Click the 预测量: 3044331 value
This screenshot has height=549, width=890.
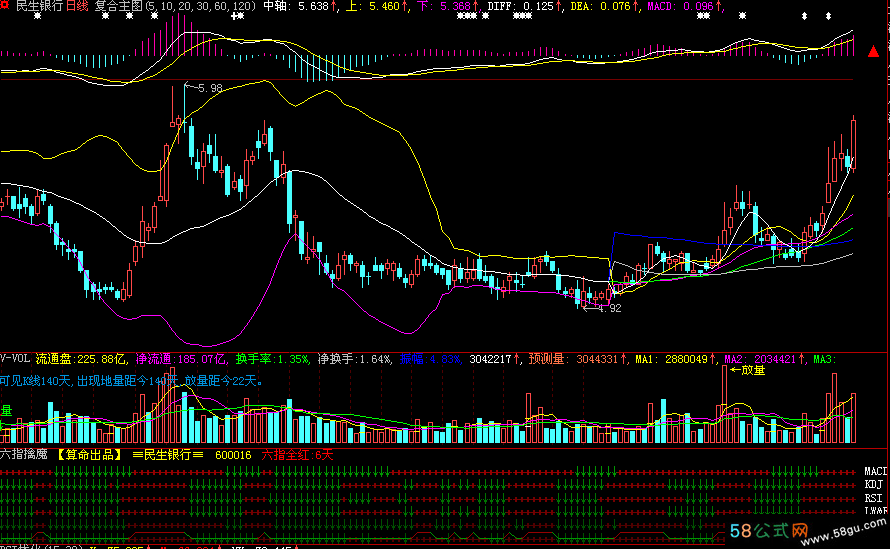pos(577,359)
